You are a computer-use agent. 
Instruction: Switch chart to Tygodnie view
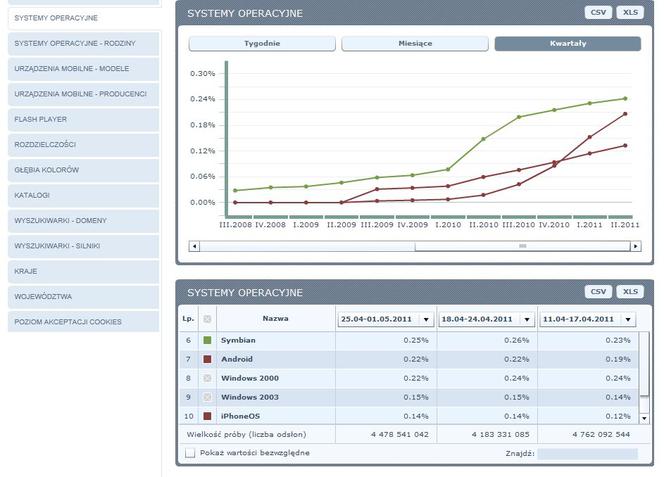[262, 44]
